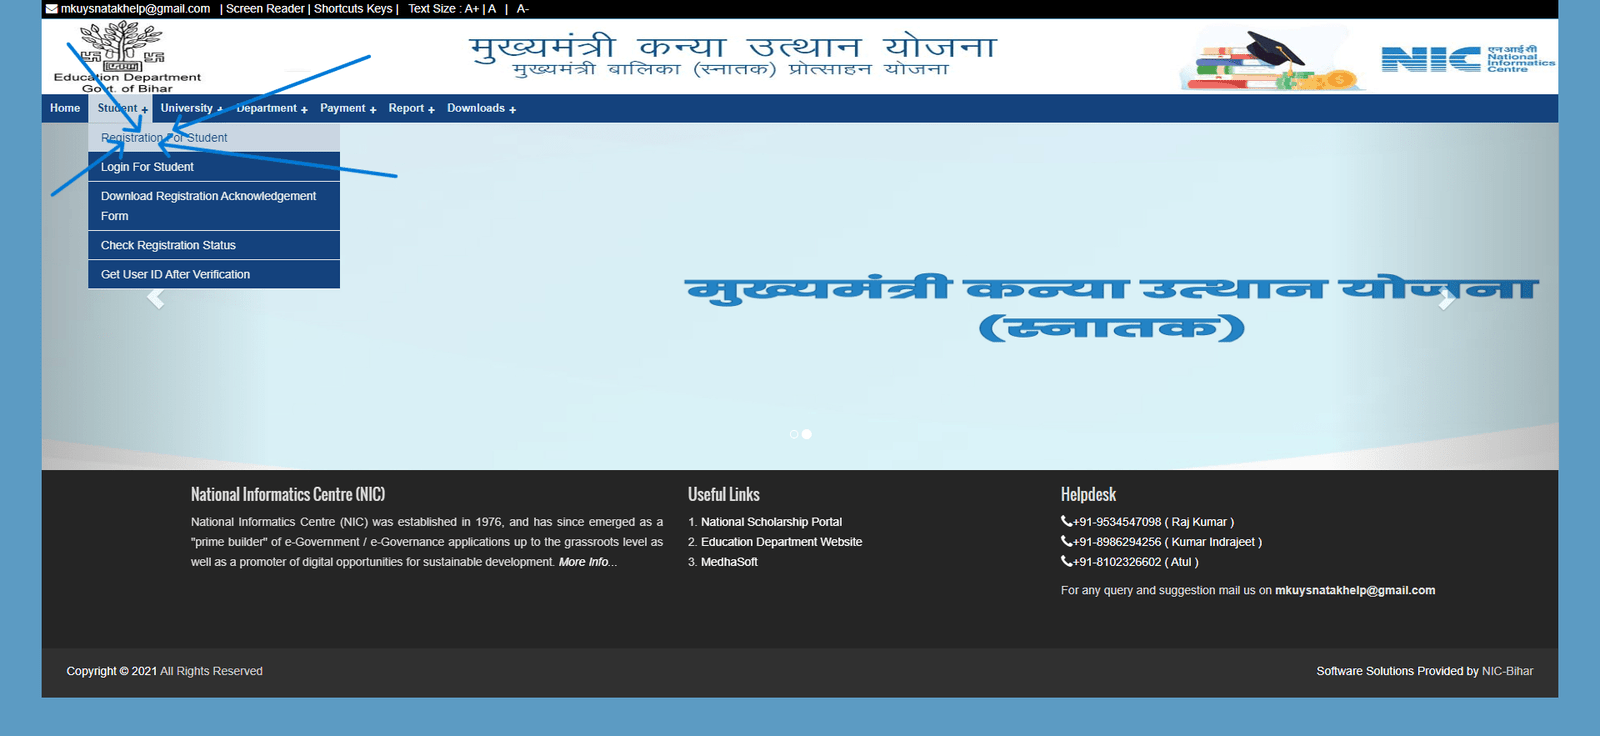This screenshot has height=736, width=1600.
Task: Open the Downloads dropdown menu
Action: 480,108
